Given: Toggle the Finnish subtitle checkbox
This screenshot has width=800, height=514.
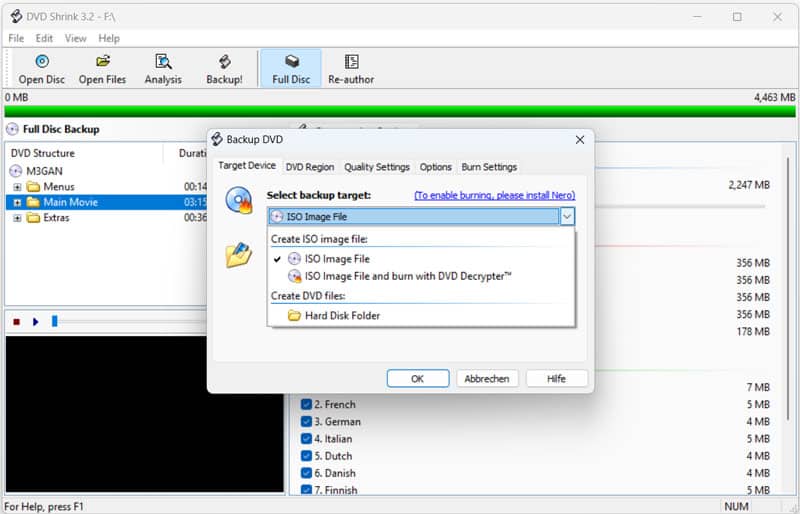Looking at the screenshot, I should click(306, 490).
